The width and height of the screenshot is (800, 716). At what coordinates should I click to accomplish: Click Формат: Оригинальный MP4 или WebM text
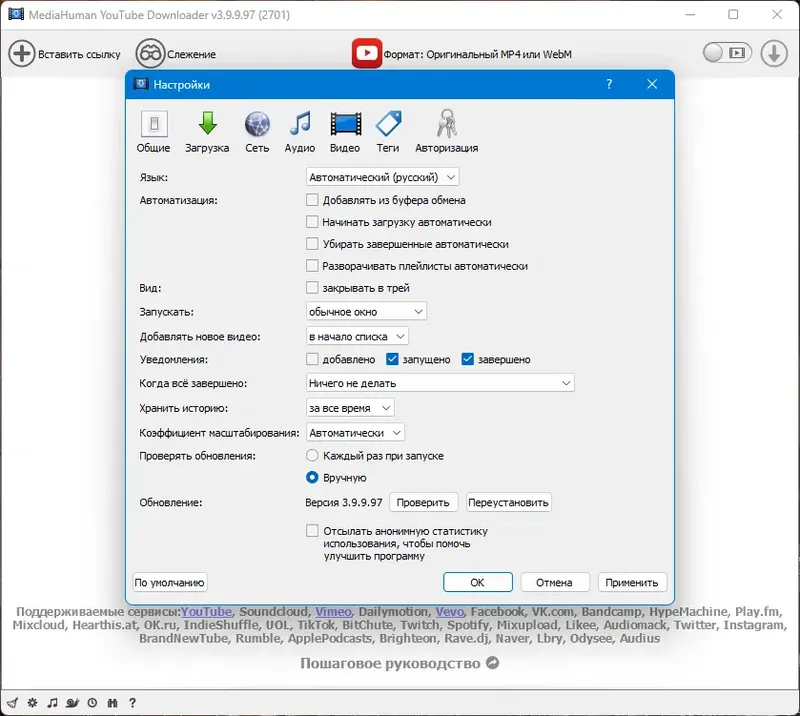(x=478, y=54)
